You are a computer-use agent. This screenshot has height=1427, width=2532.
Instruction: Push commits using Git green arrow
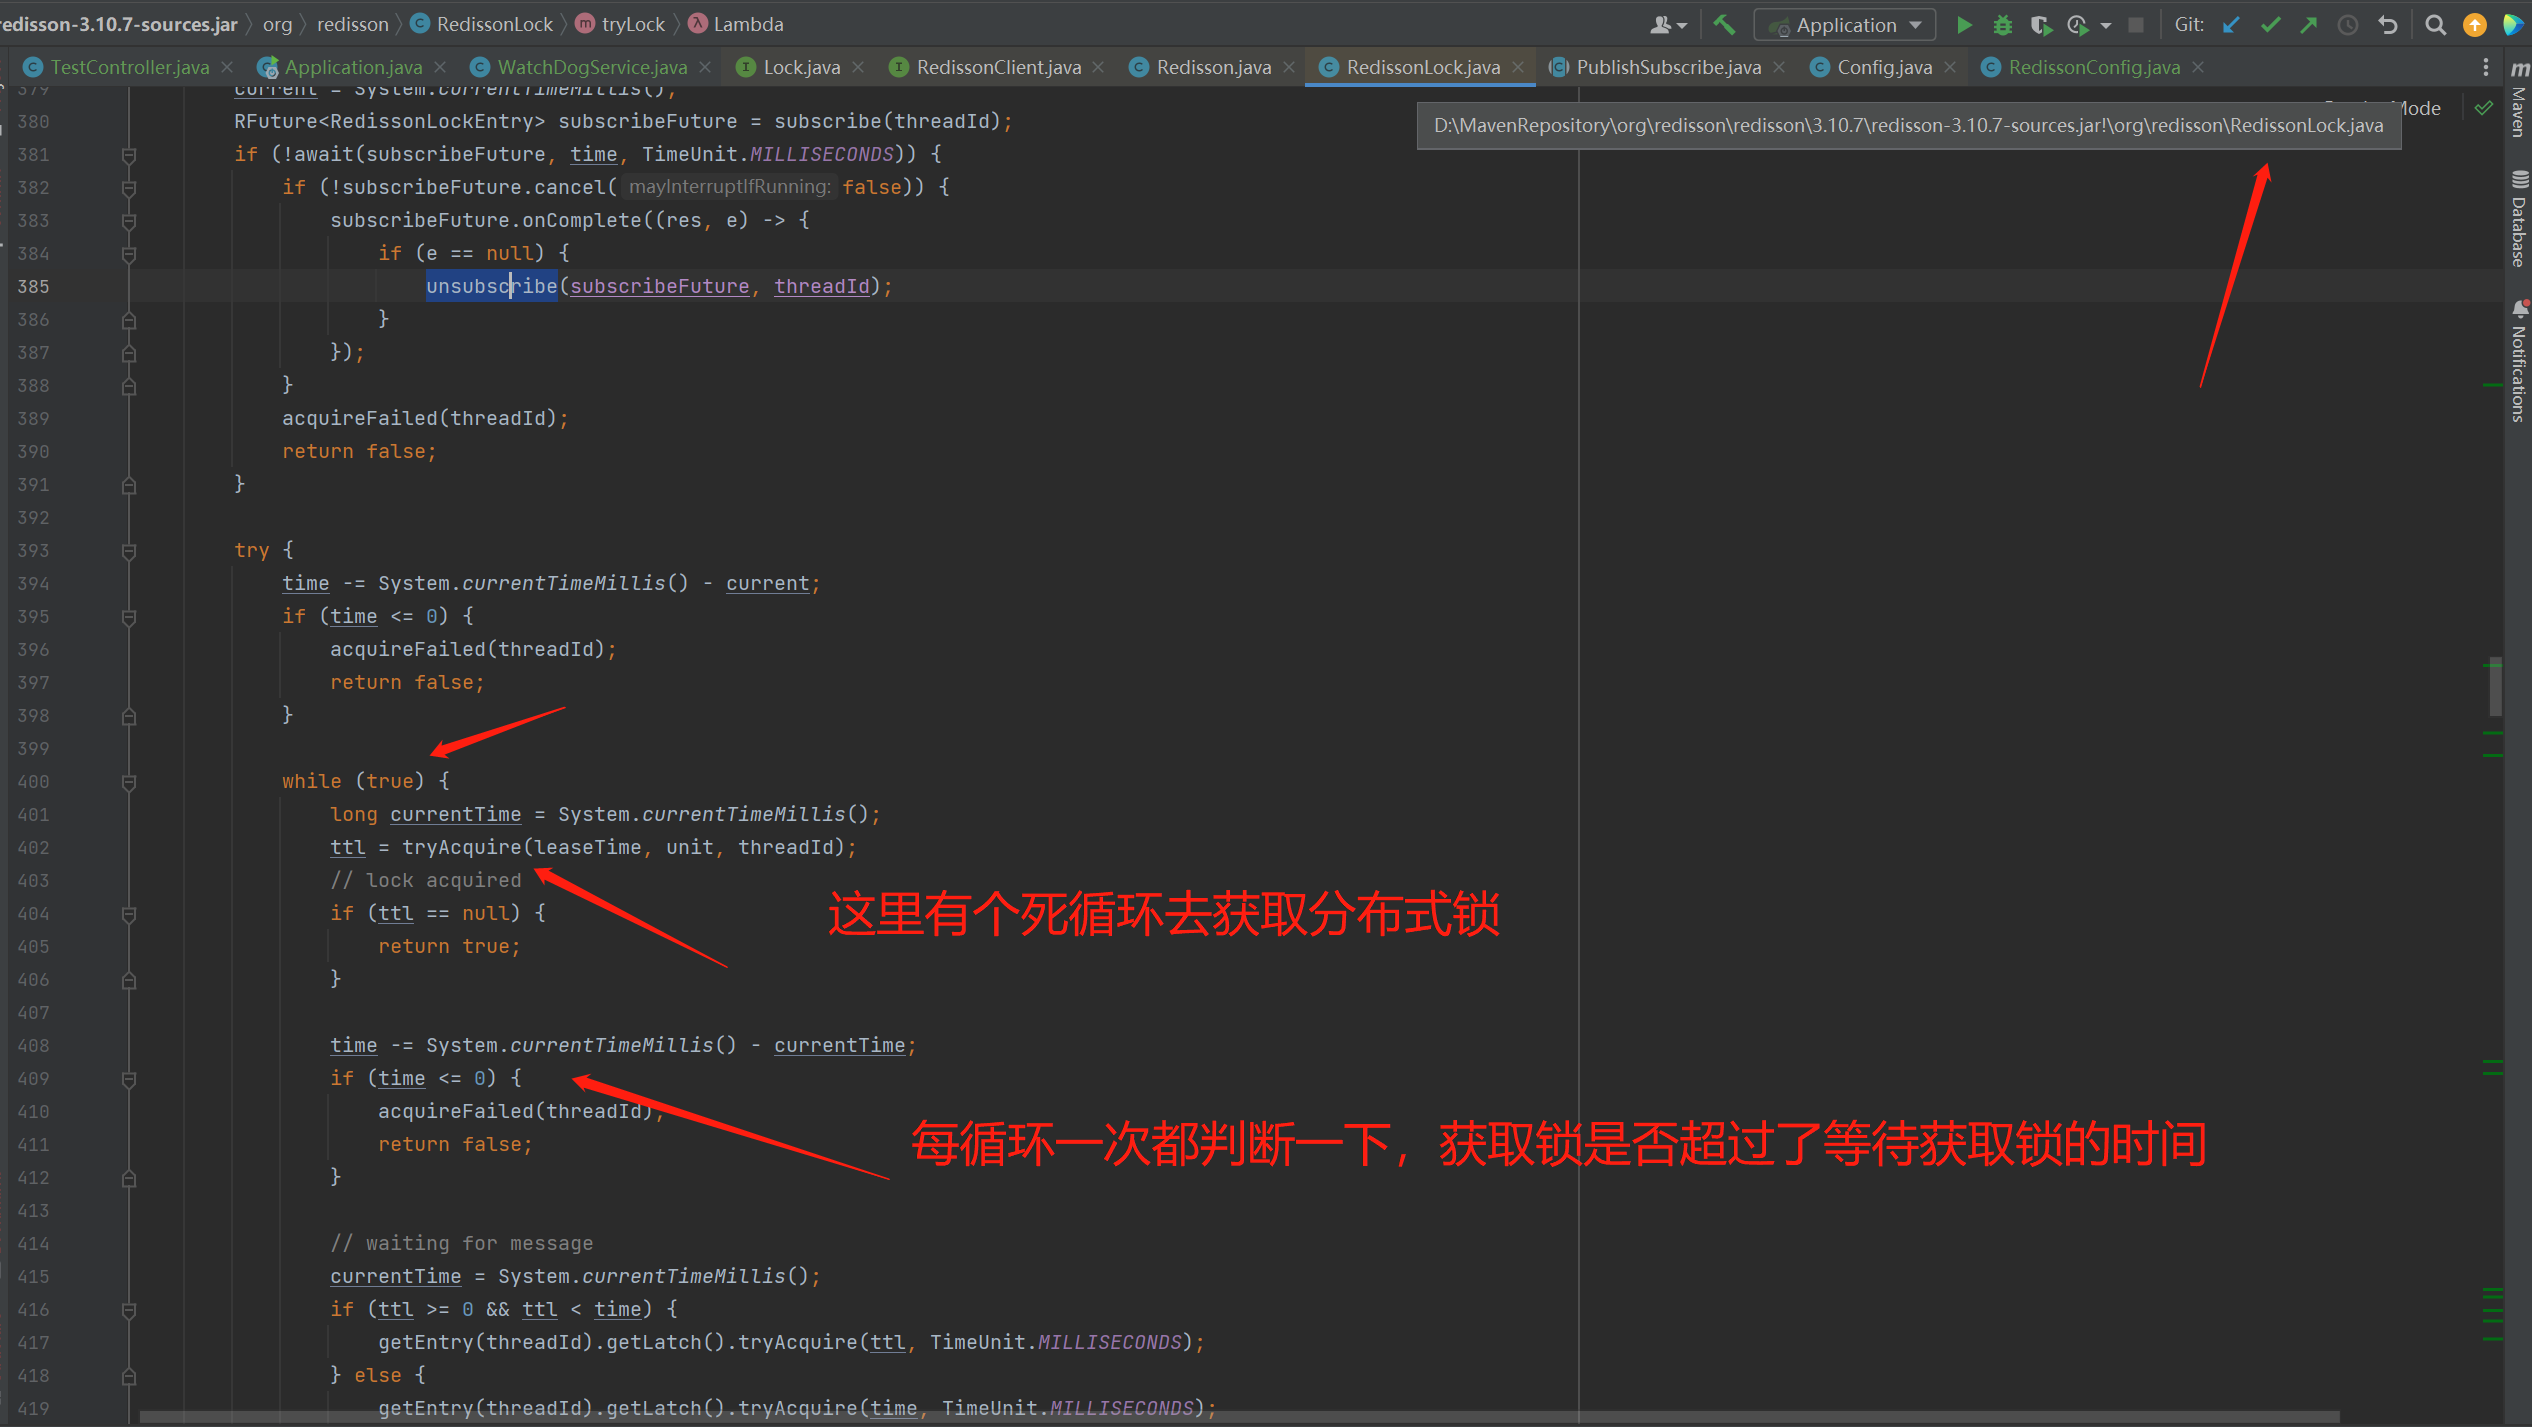(2309, 25)
